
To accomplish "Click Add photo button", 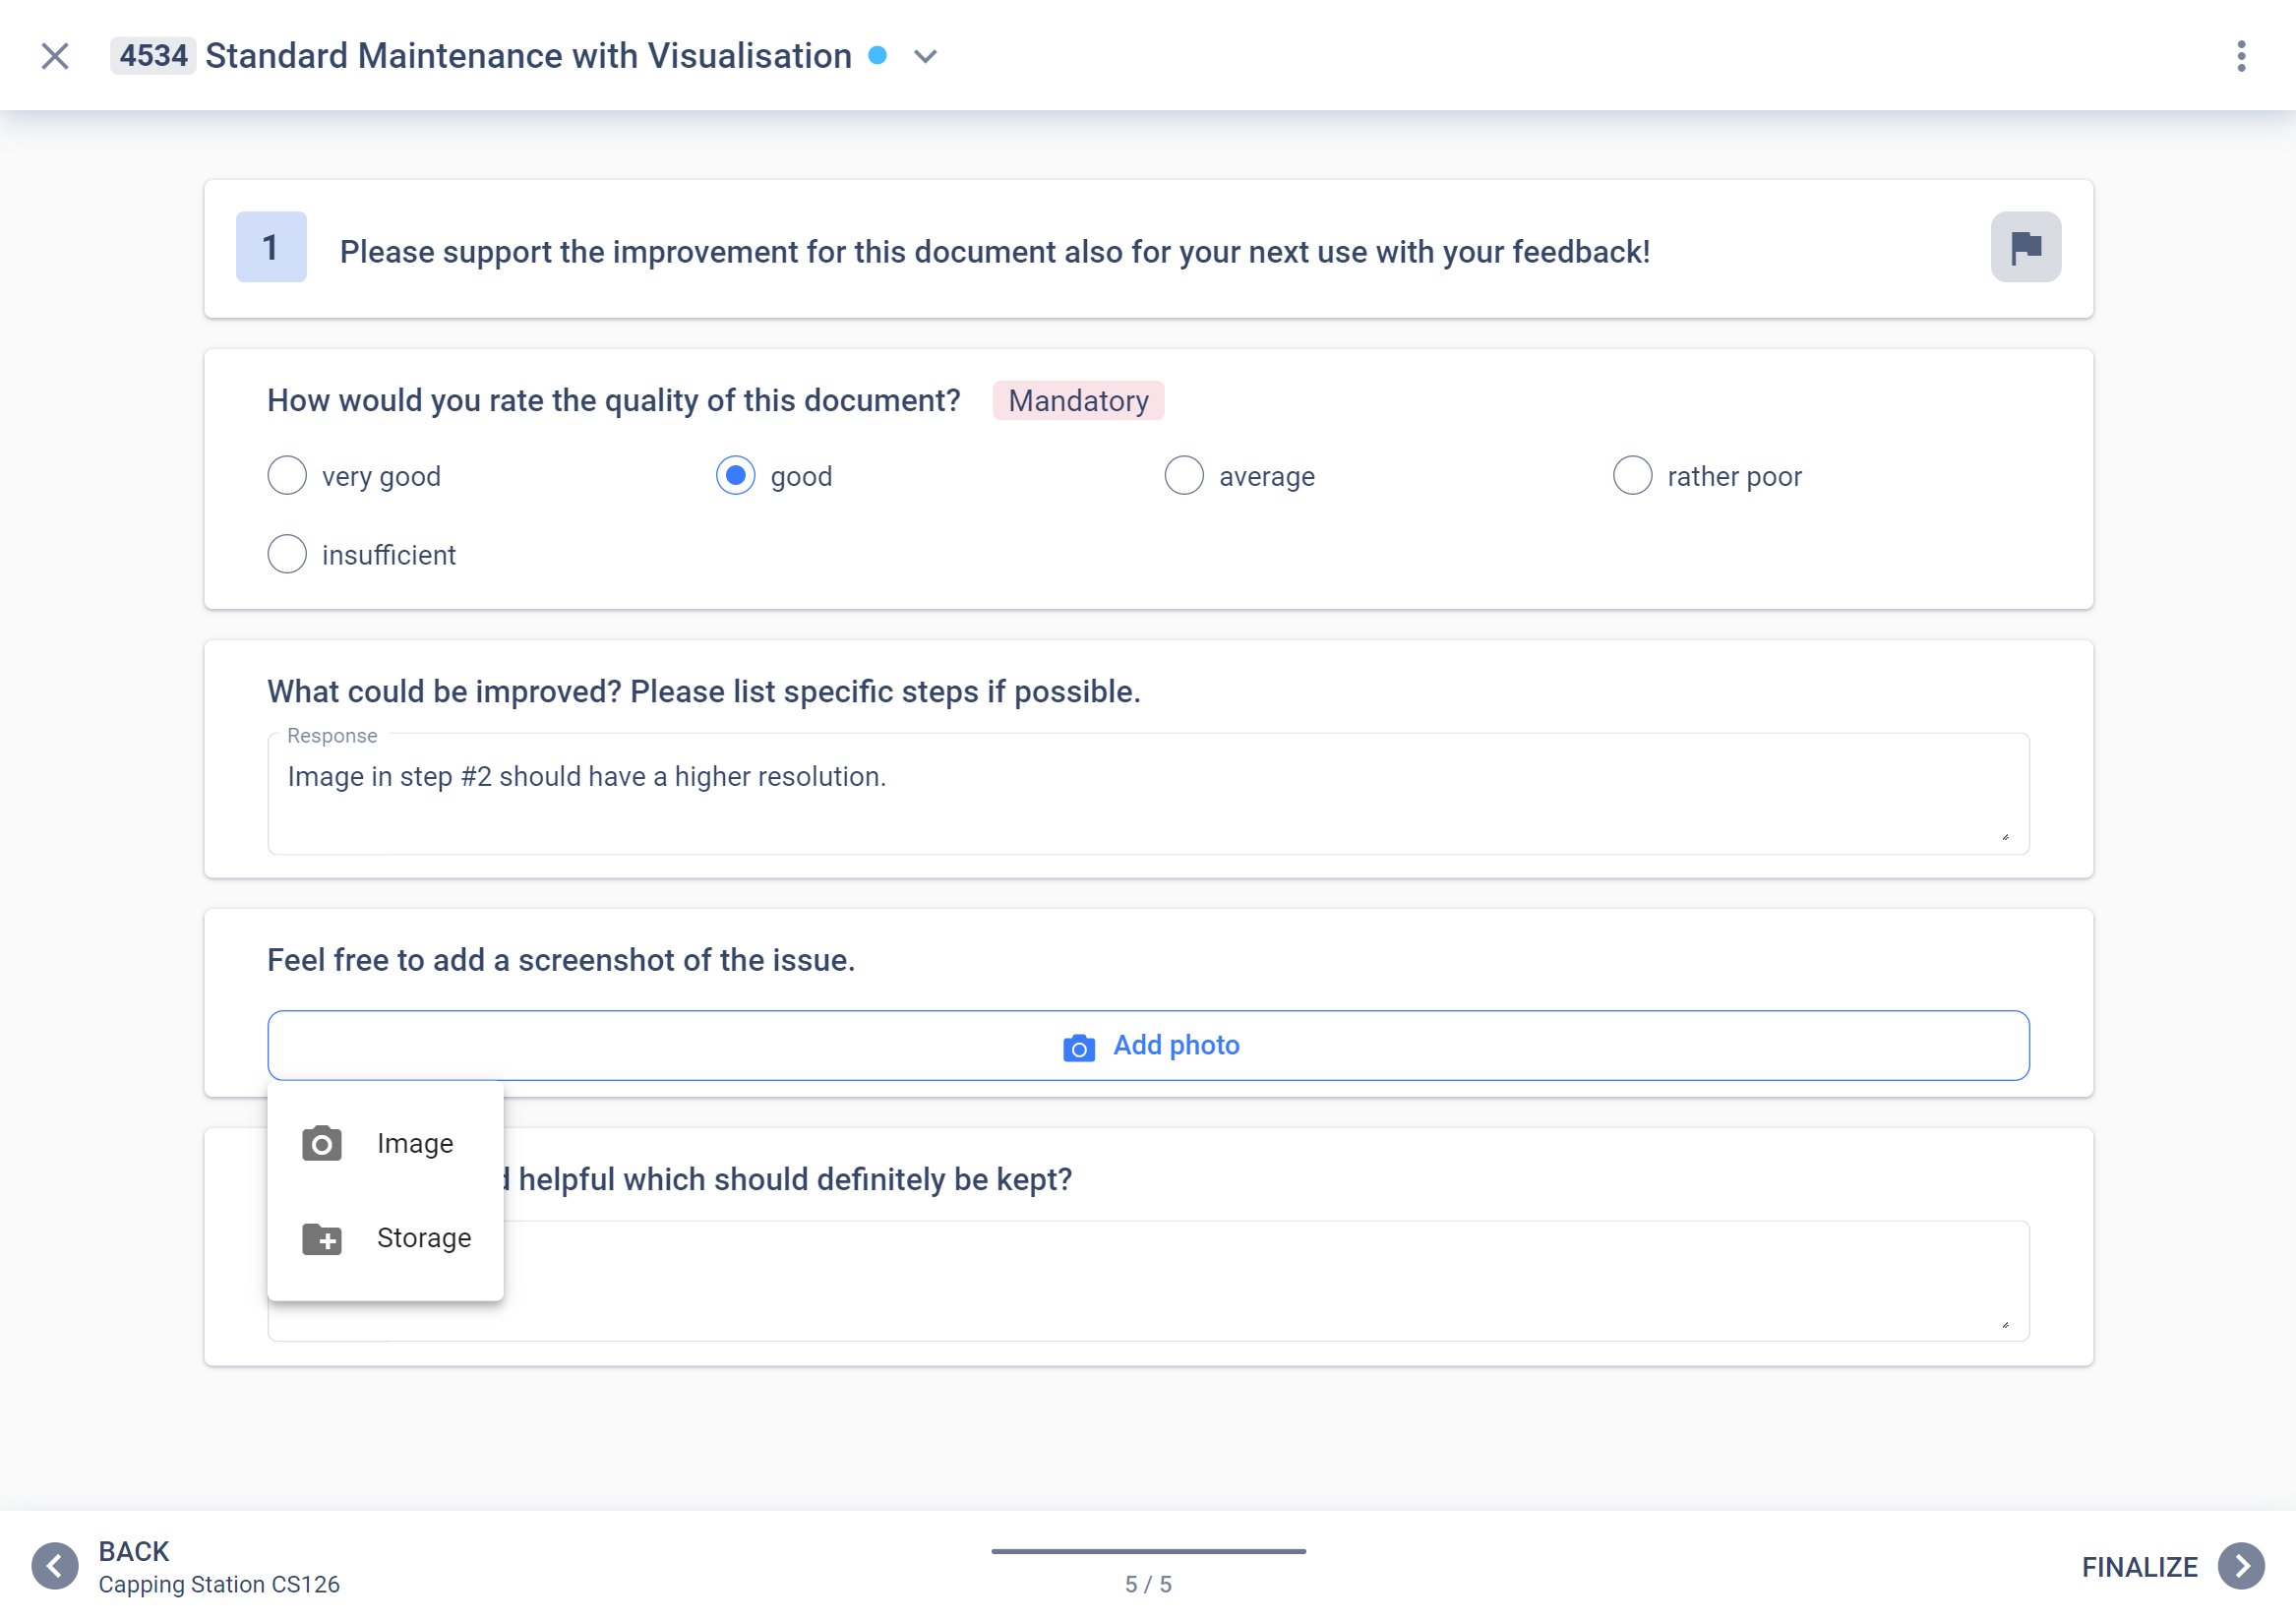I will point(1149,1046).
